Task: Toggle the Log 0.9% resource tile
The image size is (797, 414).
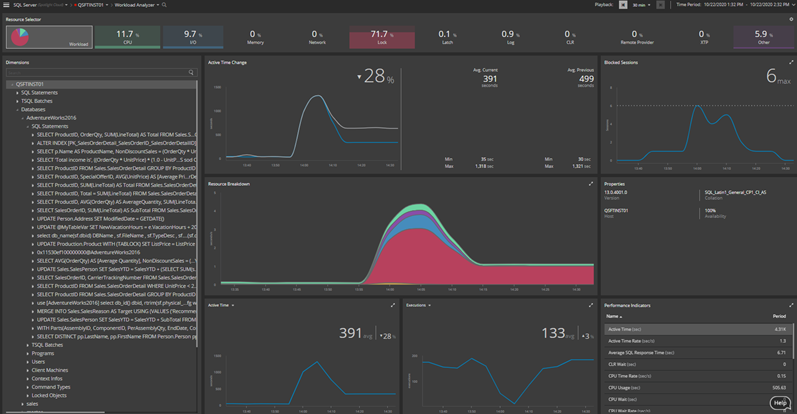Action: coord(510,37)
